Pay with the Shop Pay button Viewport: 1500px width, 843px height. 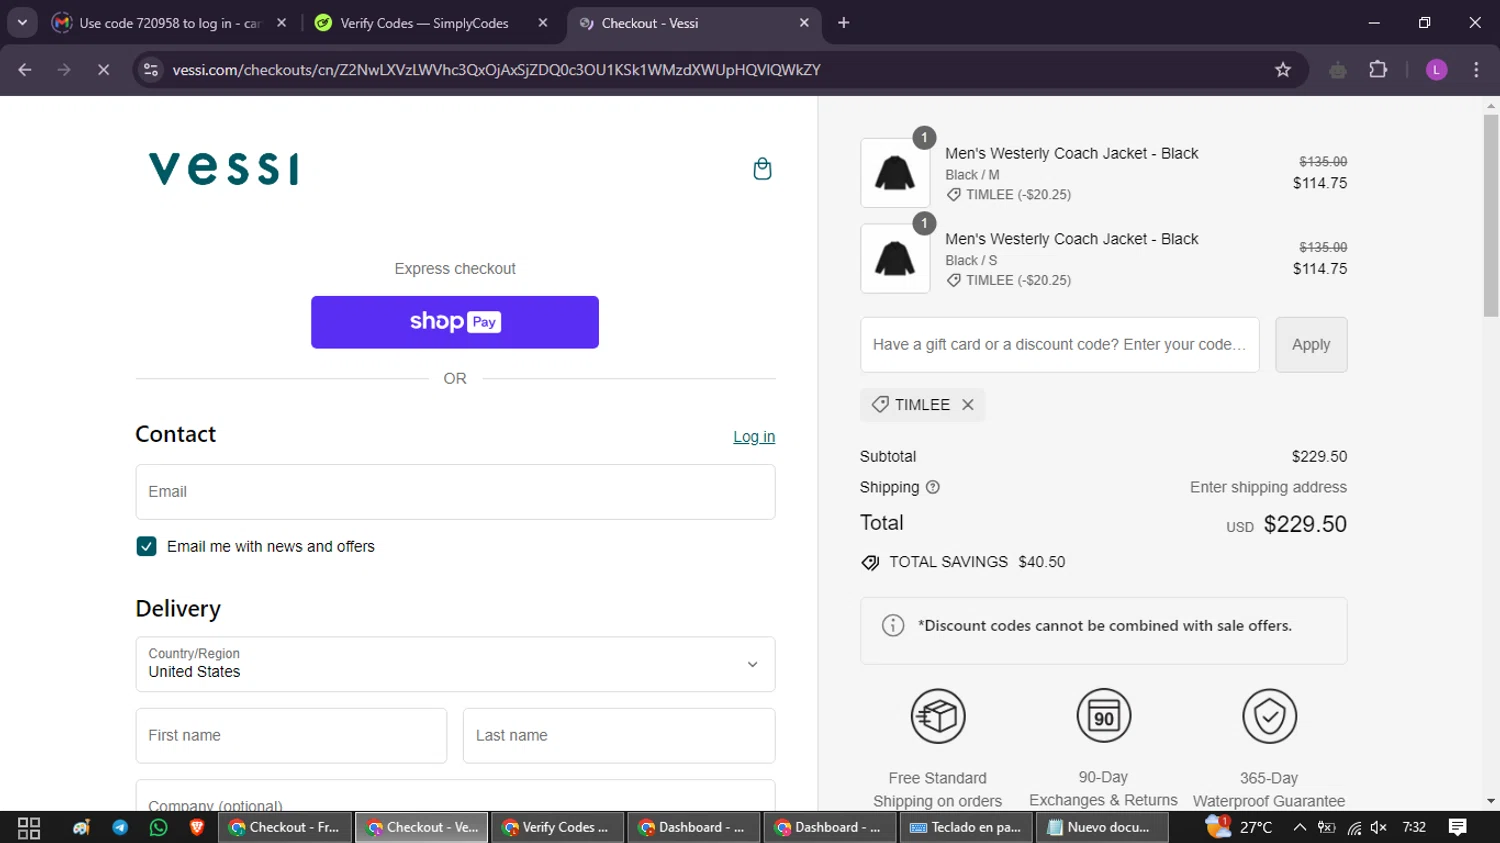click(x=455, y=322)
